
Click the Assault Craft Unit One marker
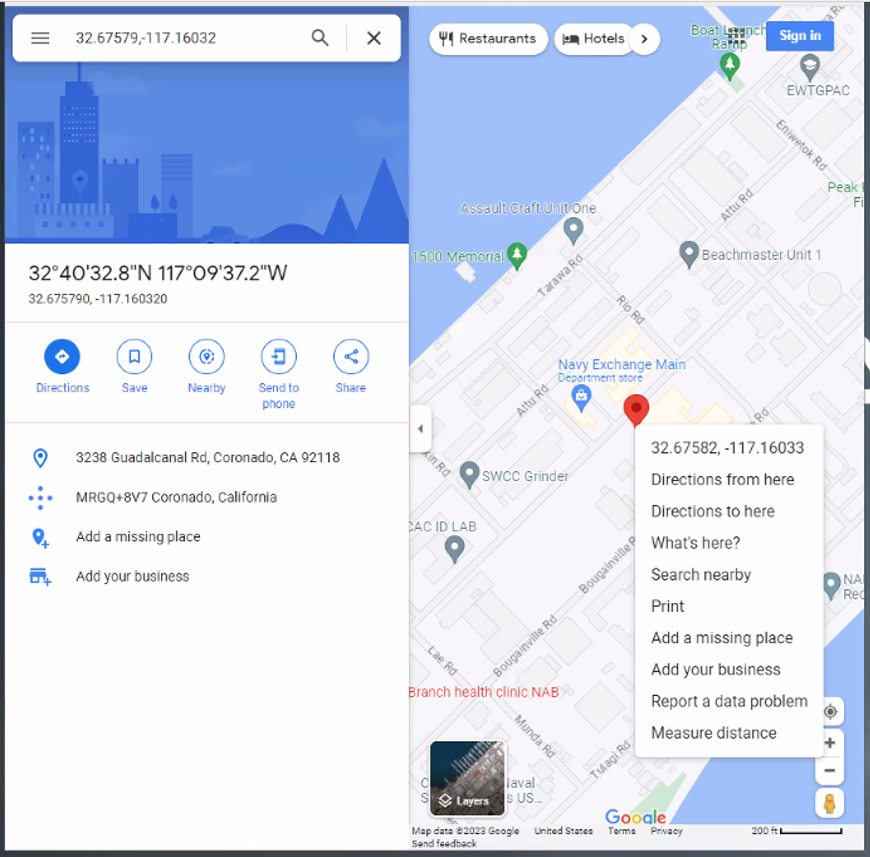tap(573, 230)
